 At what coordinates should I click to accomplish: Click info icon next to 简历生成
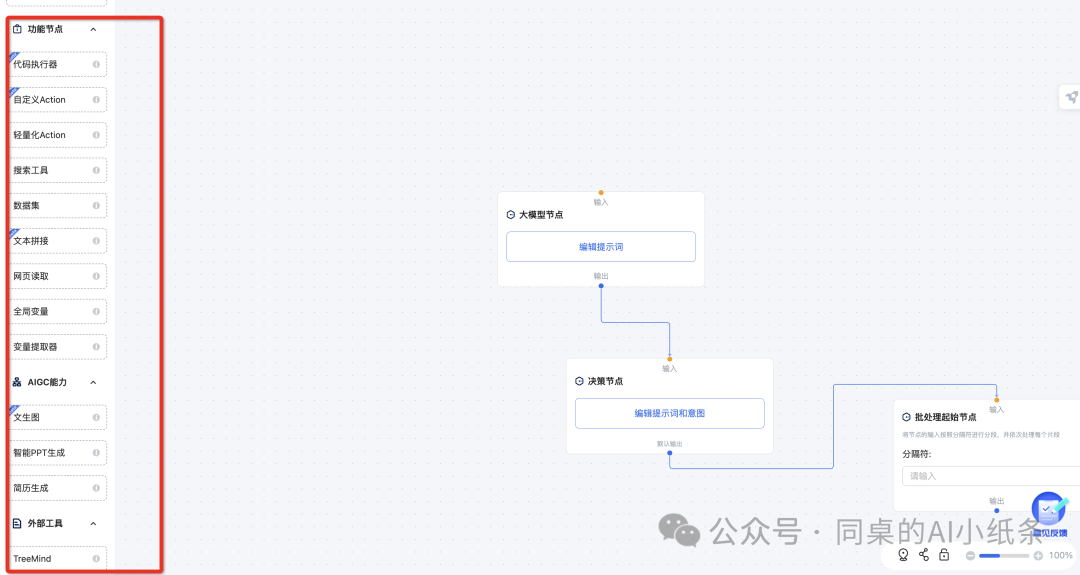96,488
